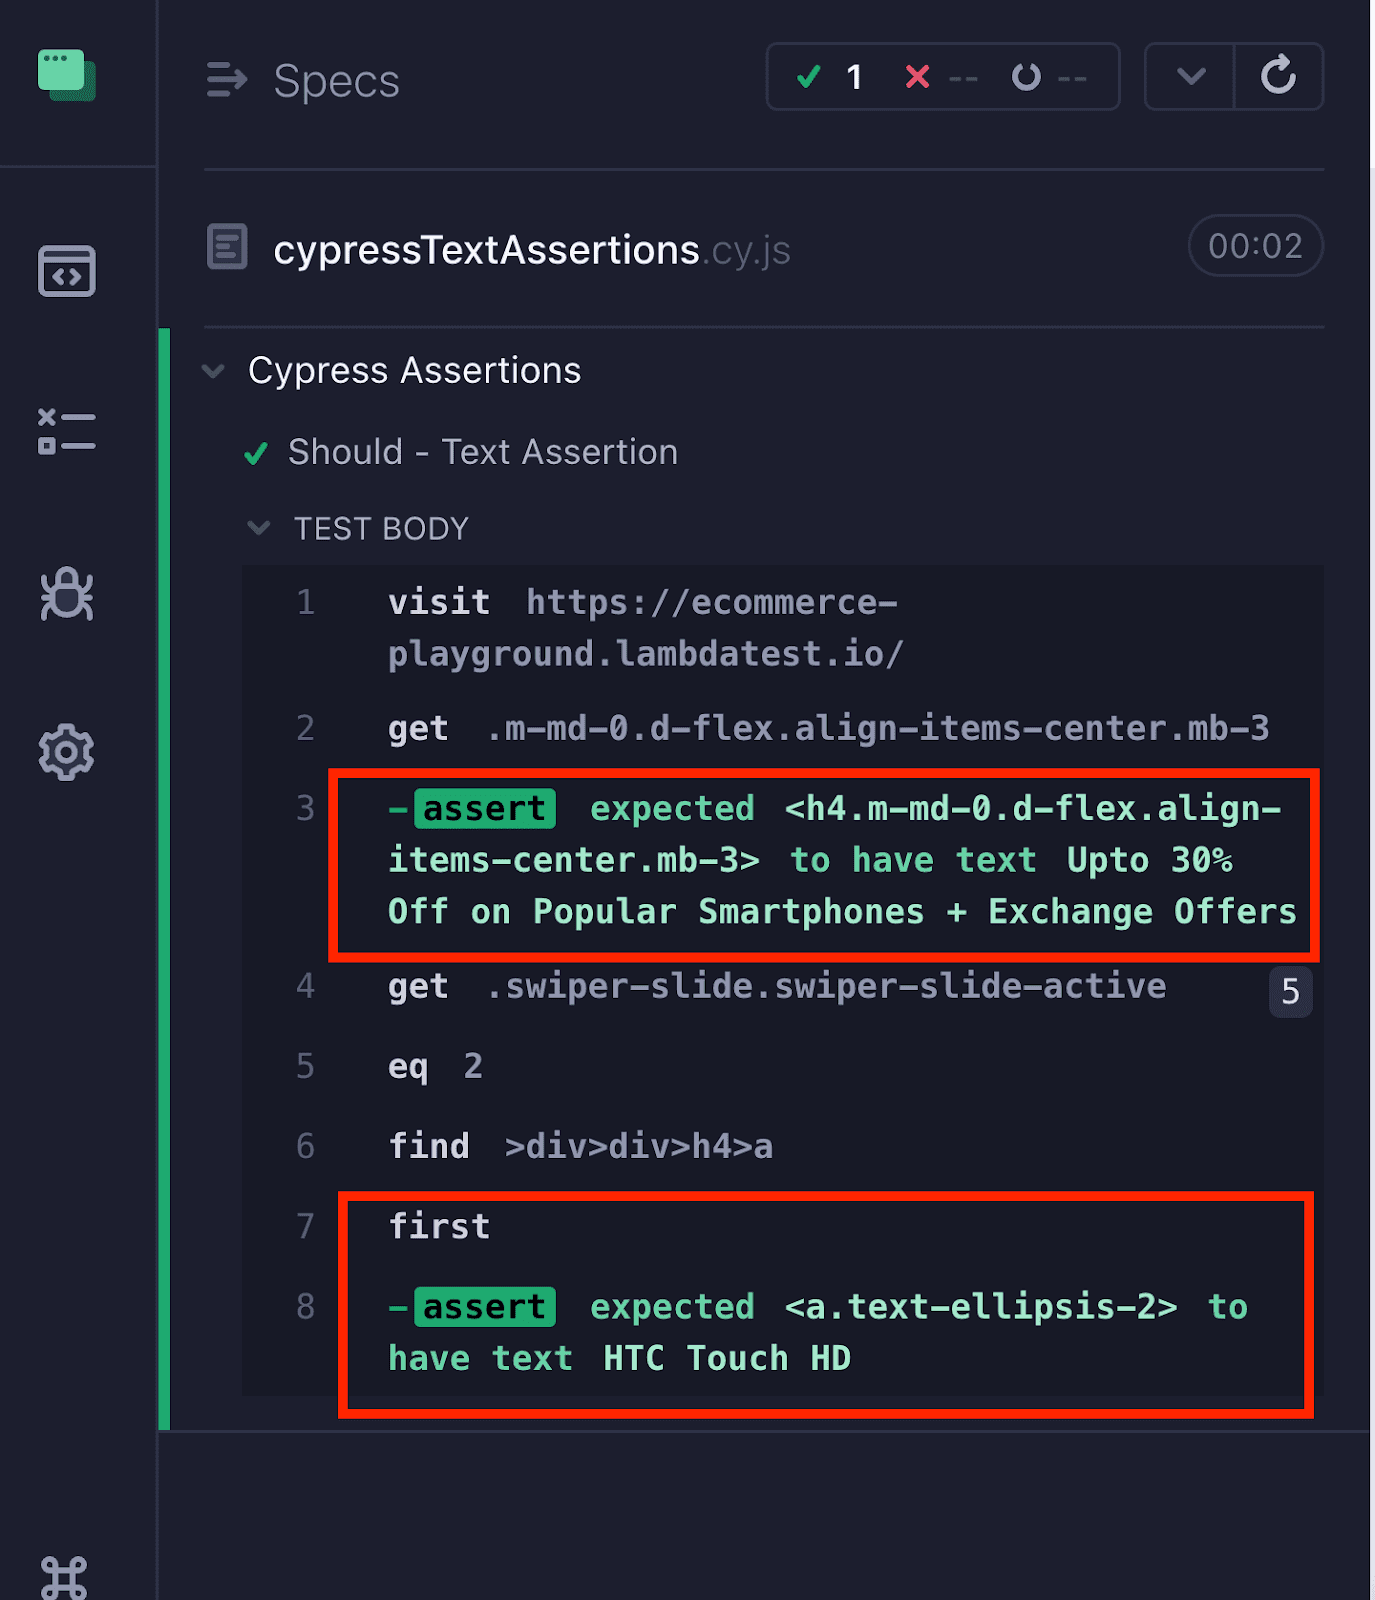Open the collapse-all chevron near refresh button
Screen dimensions: 1375x1600
click(1188, 77)
